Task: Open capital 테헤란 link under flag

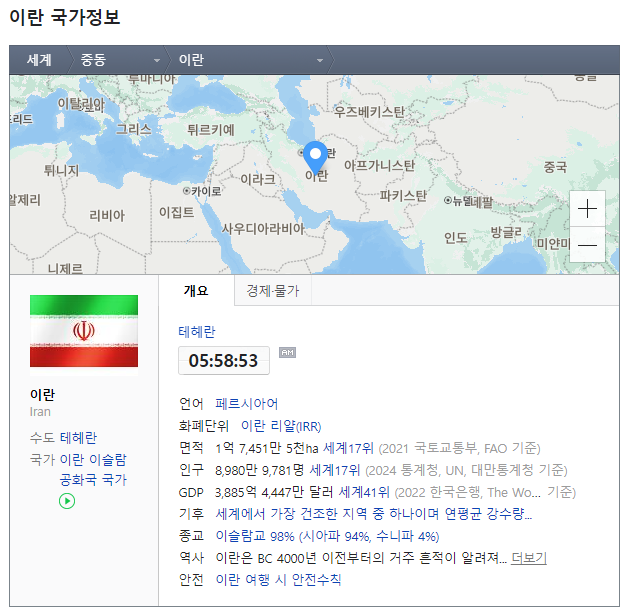Action: pyautogui.click(x=78, y=438)
